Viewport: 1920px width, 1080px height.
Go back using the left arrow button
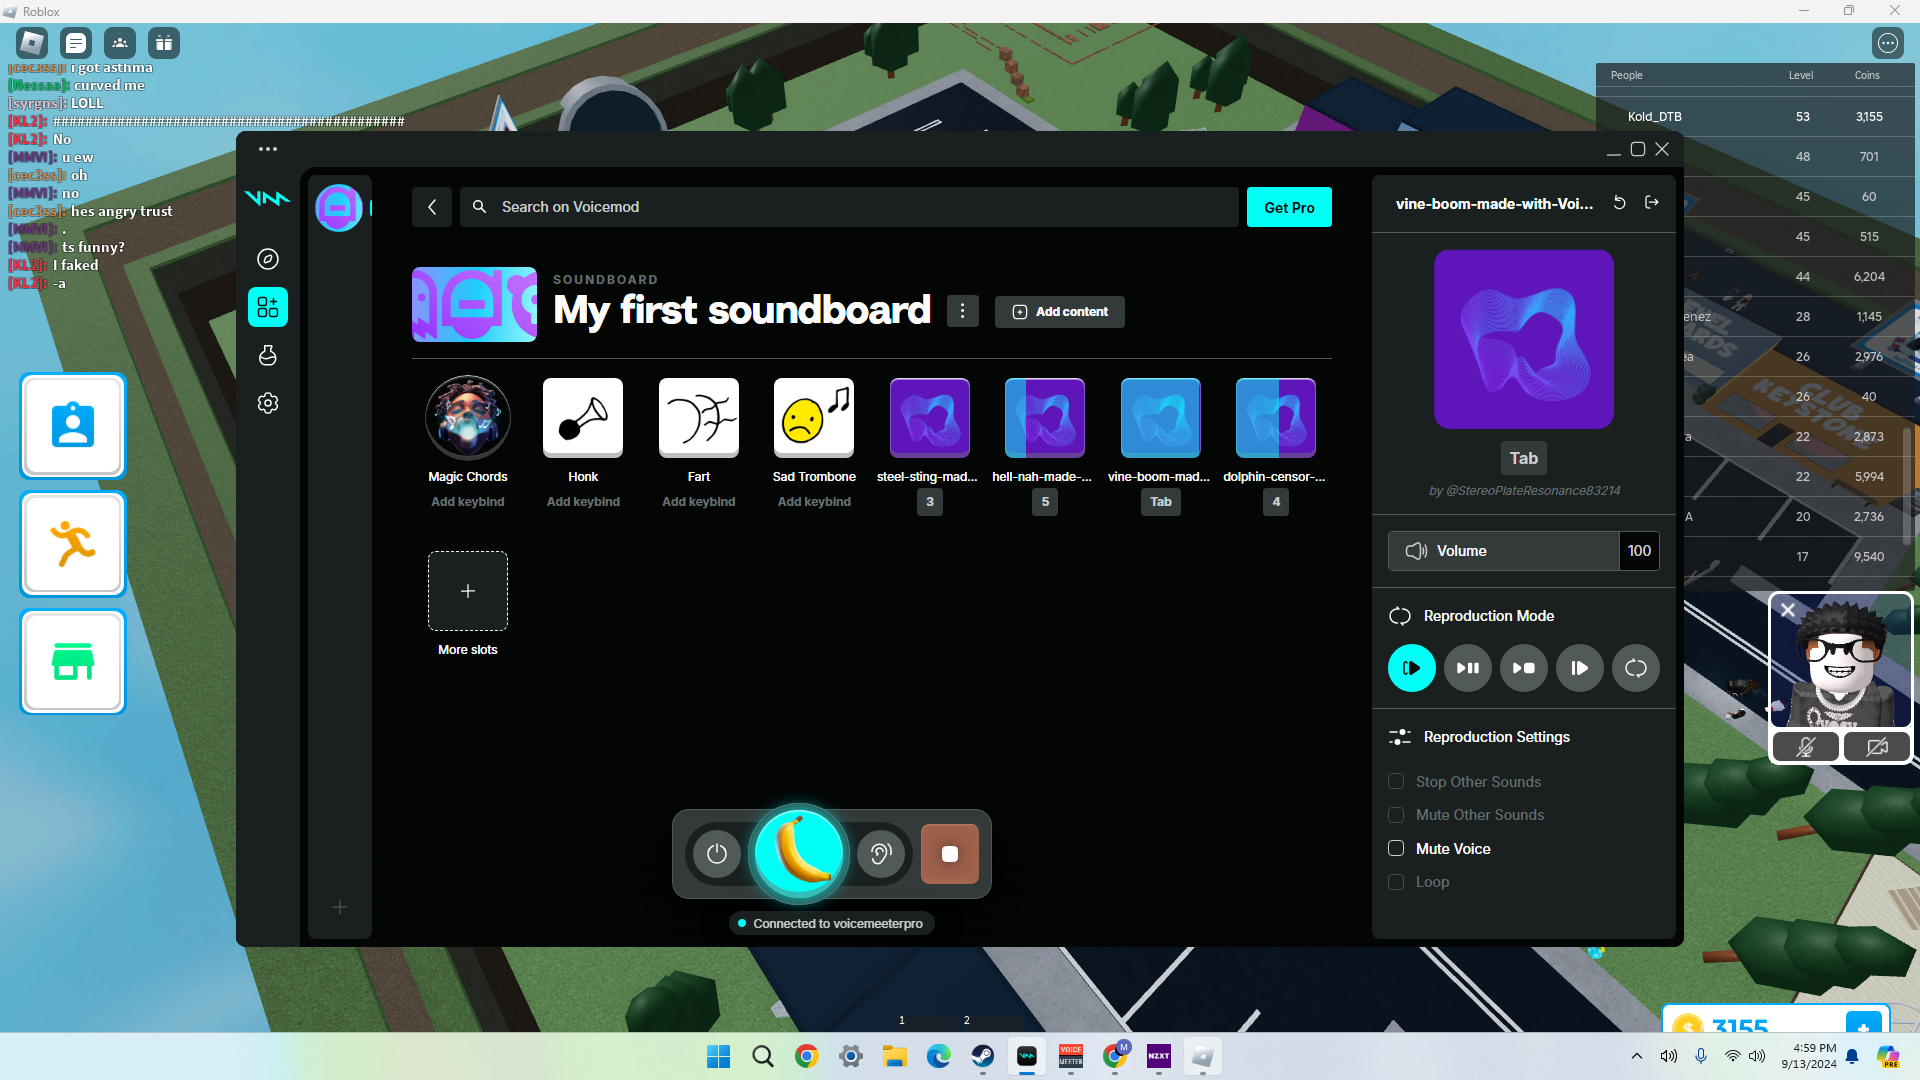pos(432,207)
